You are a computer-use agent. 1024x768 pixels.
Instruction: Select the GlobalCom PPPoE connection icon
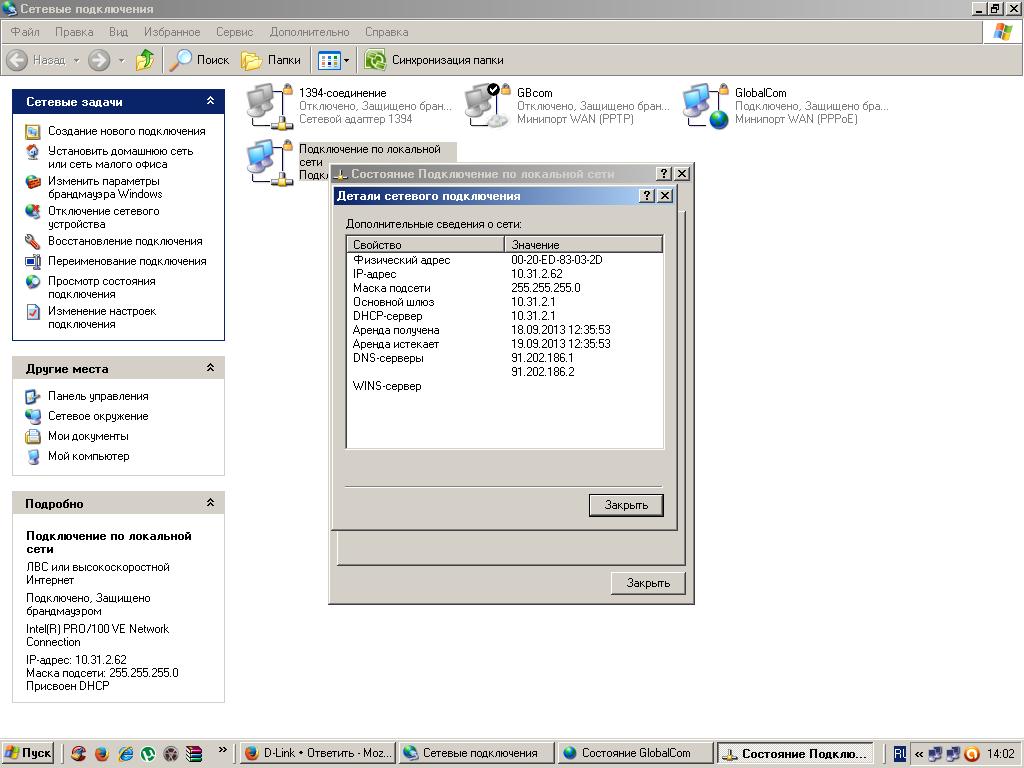tap(705, 106)
